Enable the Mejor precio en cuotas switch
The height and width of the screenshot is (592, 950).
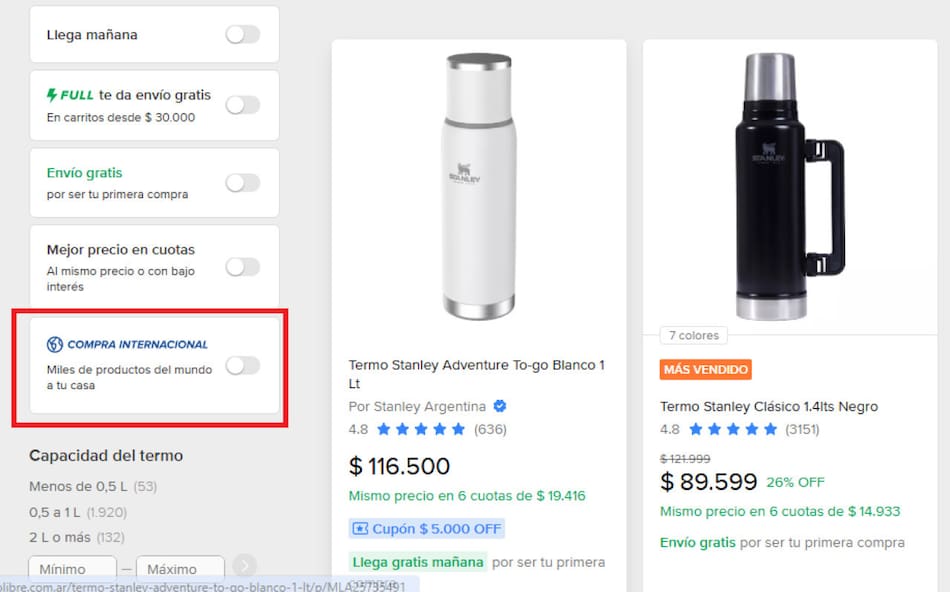pos(241,266)
